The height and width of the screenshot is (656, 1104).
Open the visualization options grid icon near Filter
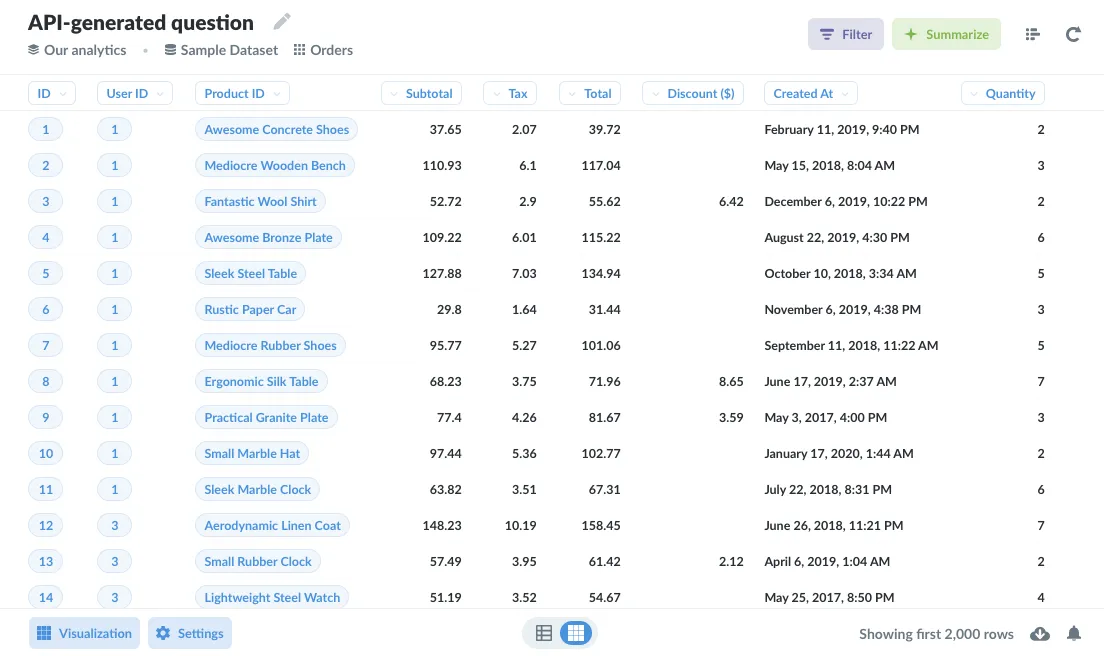coord(1032,33)
